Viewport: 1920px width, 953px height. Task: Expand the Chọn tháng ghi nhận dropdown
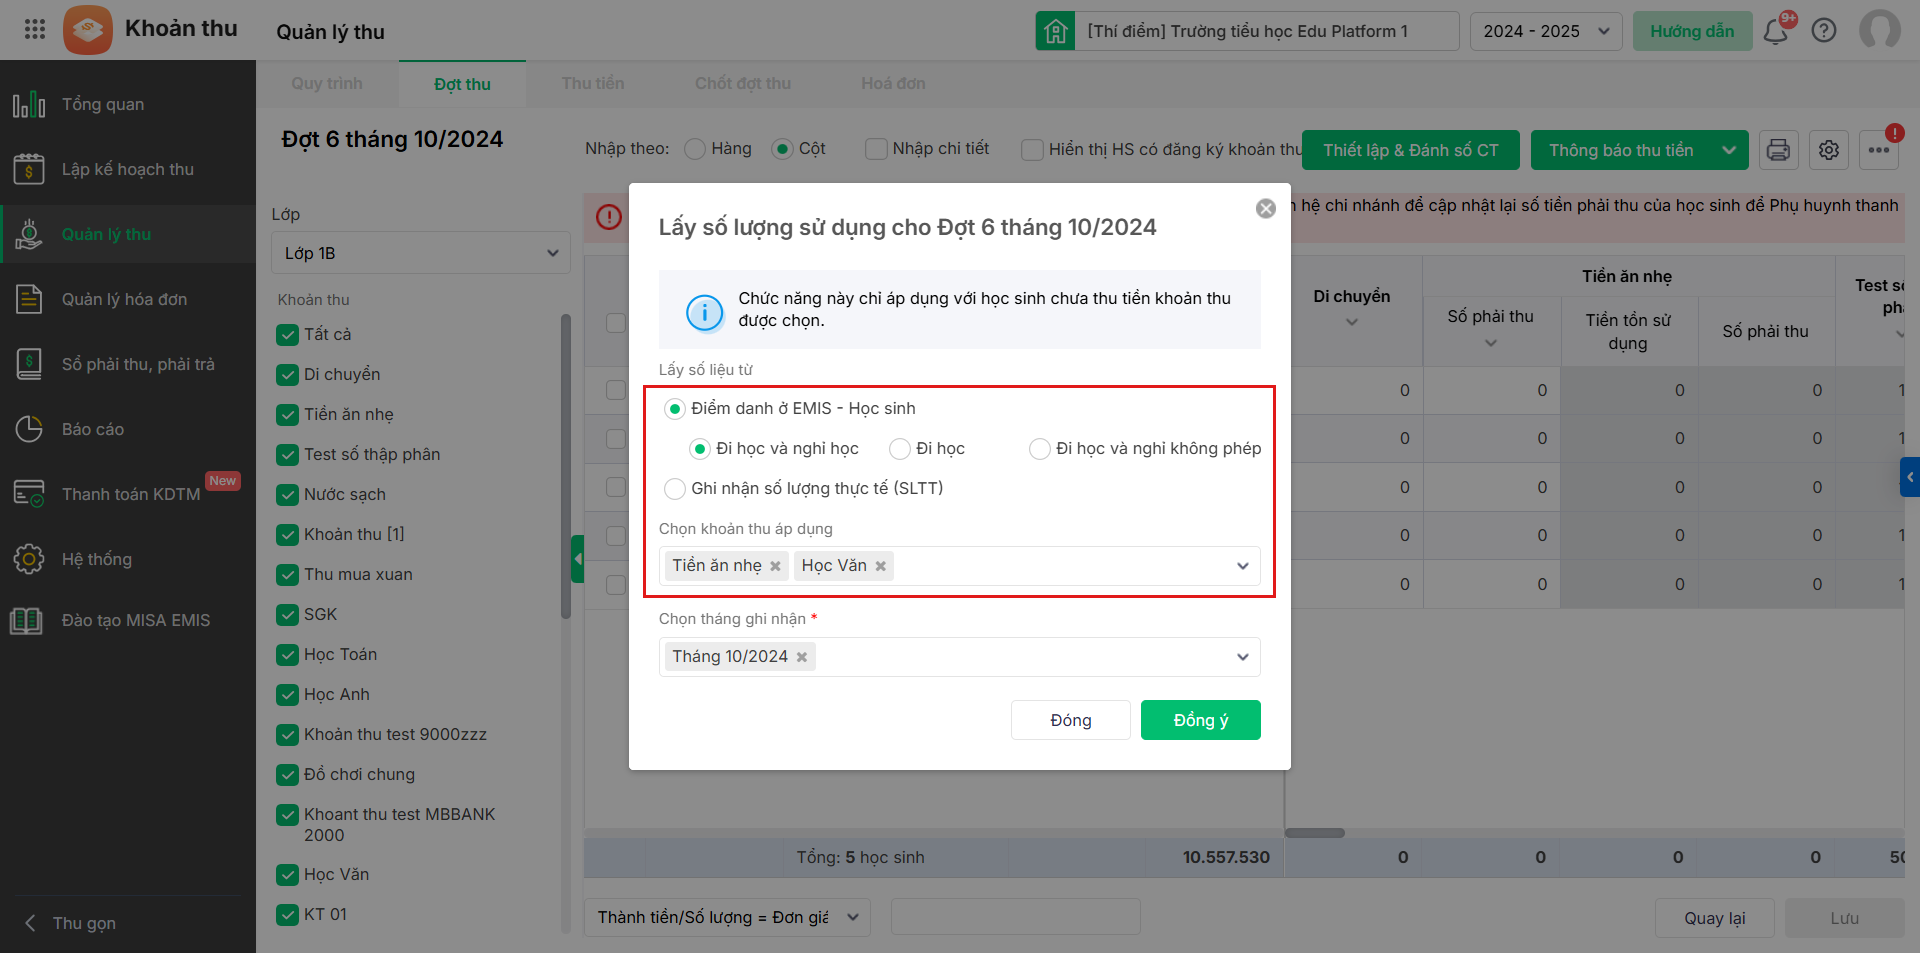pos(1242,657)
